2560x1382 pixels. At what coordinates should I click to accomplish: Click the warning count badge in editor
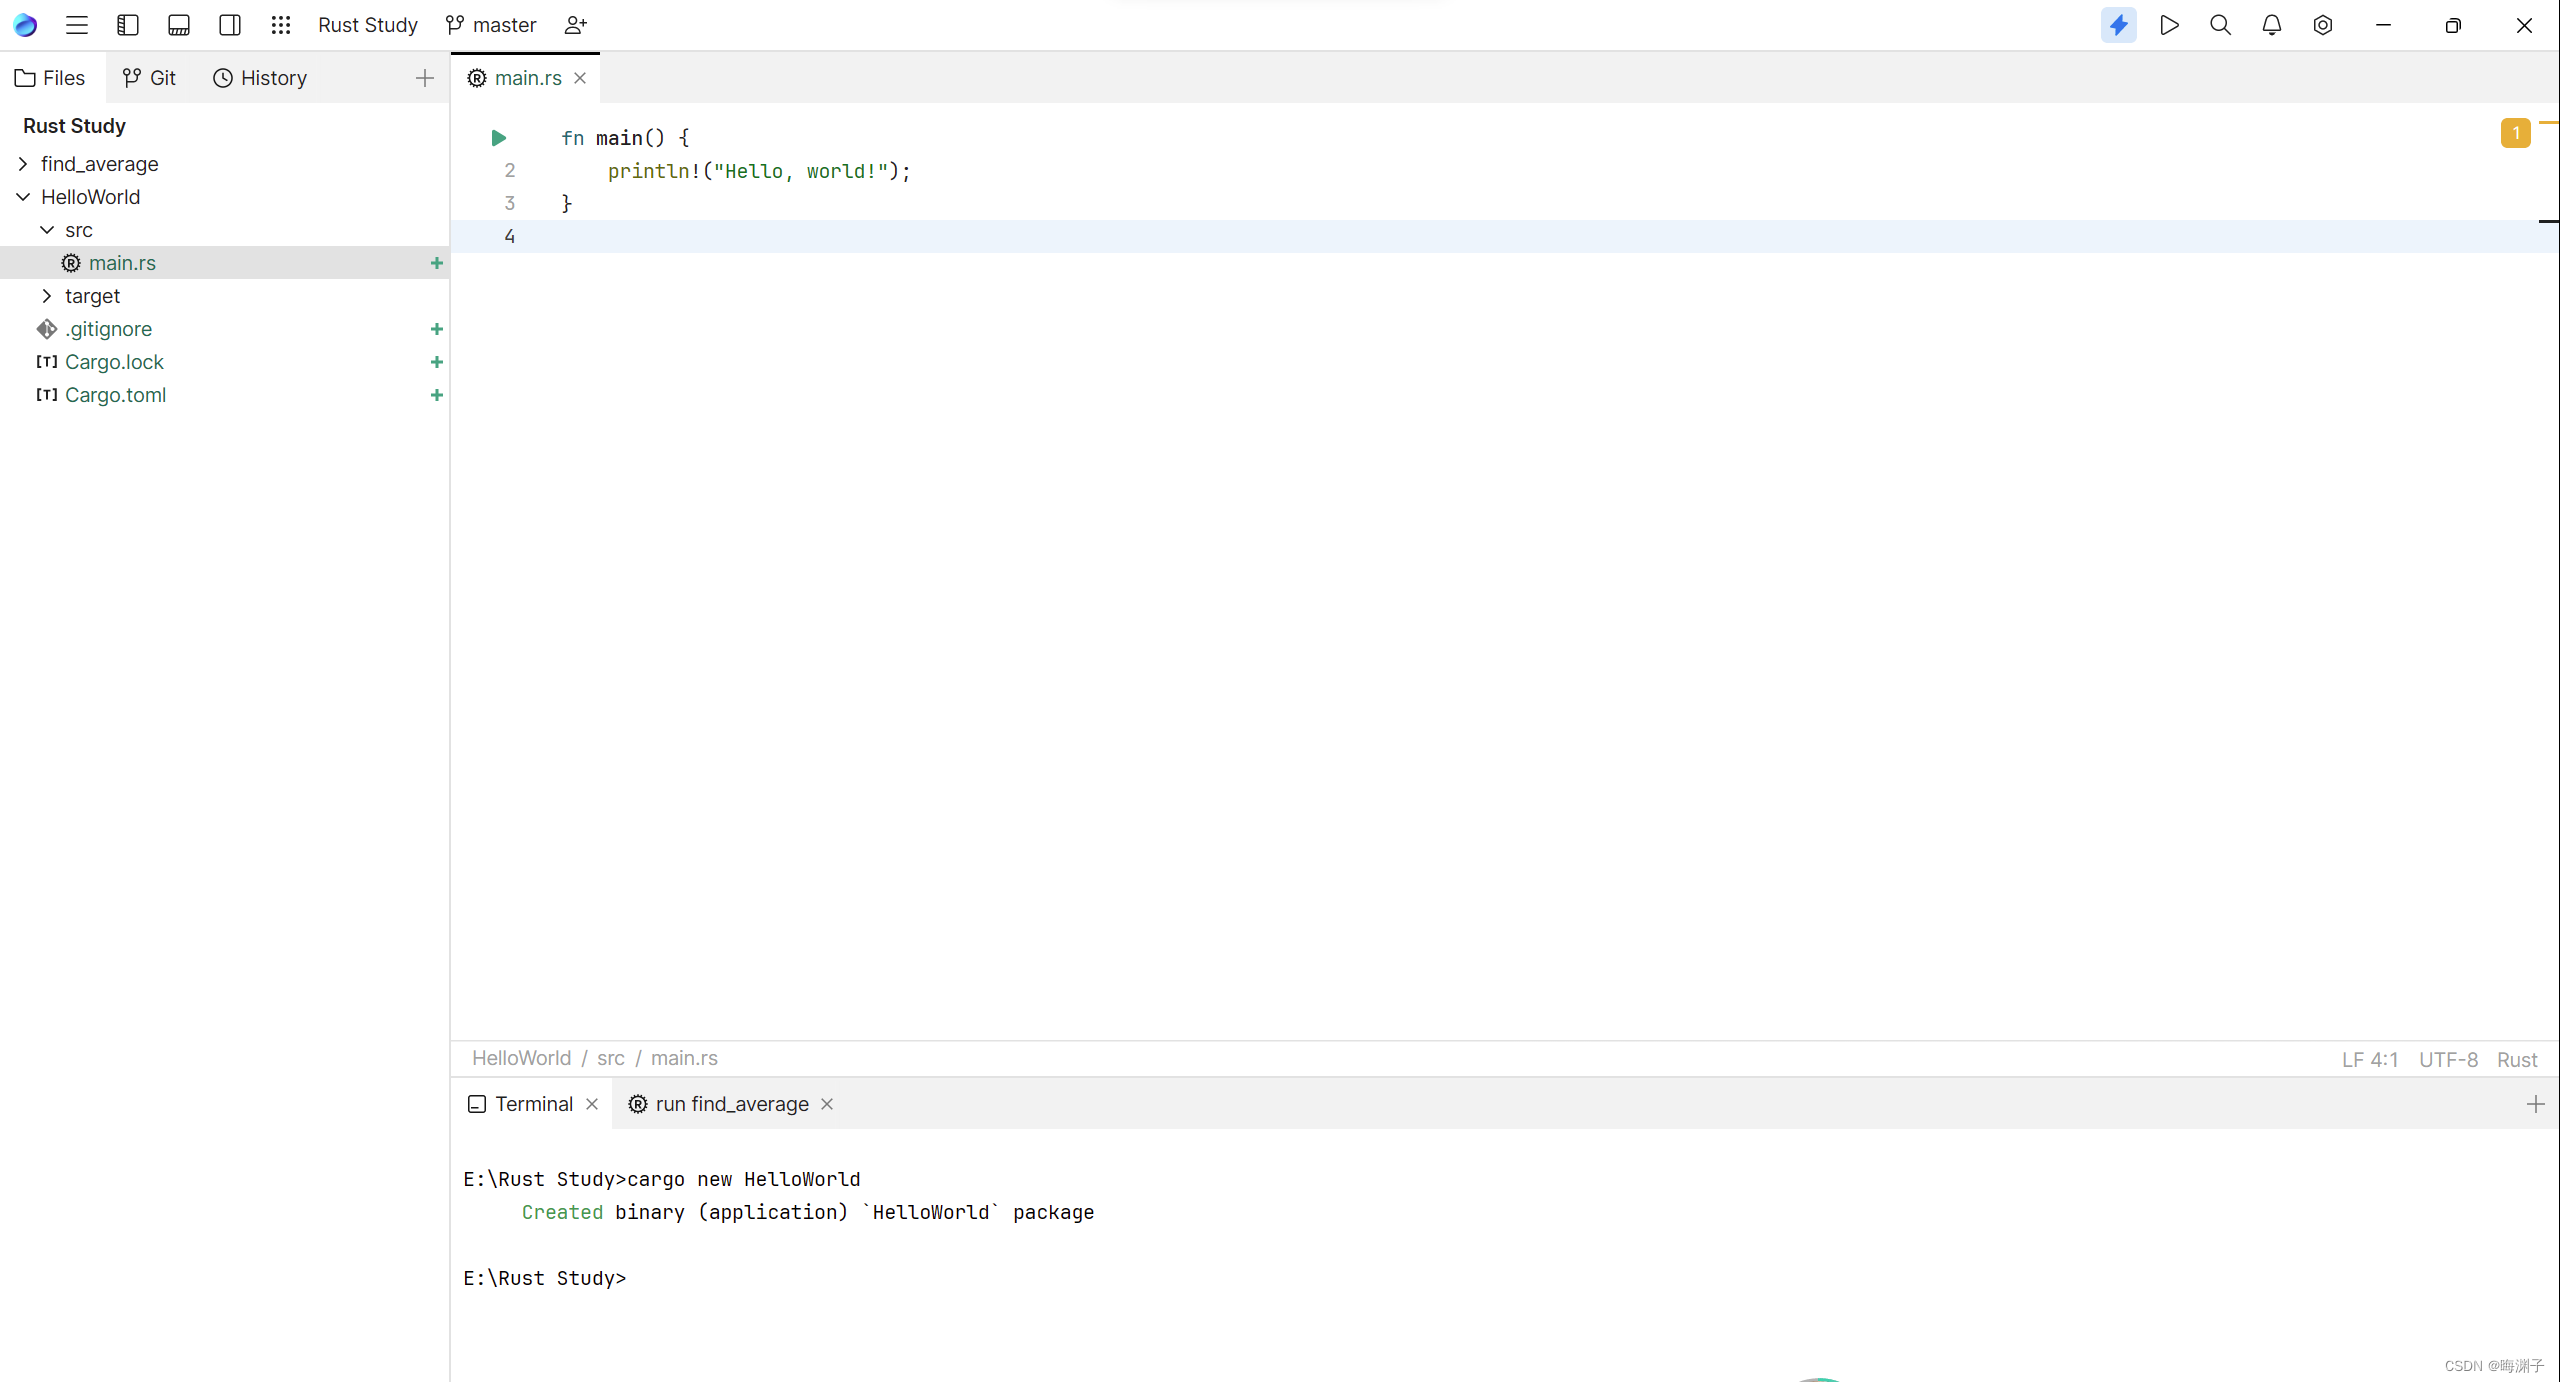point(2515,133)
